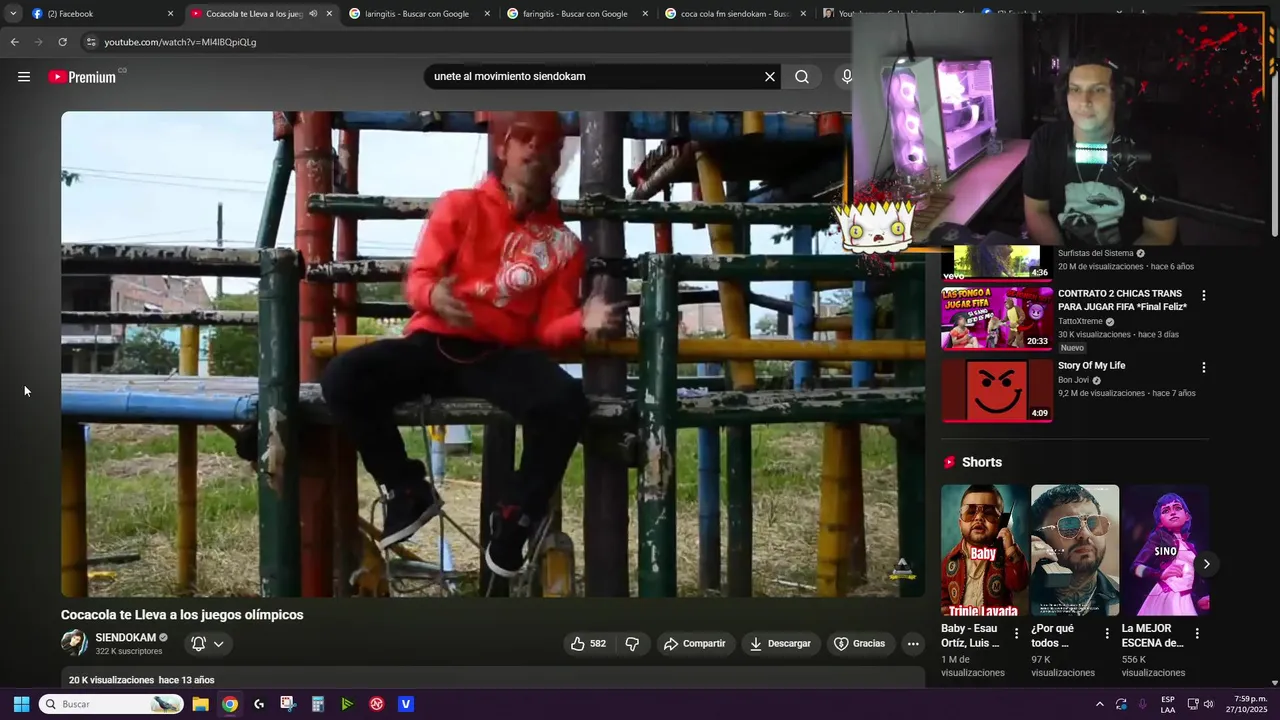Viewport: 1280px width, 720px height.
Task: Open the YouTube guide hamburger menu
Action: (x=24, y=77)
